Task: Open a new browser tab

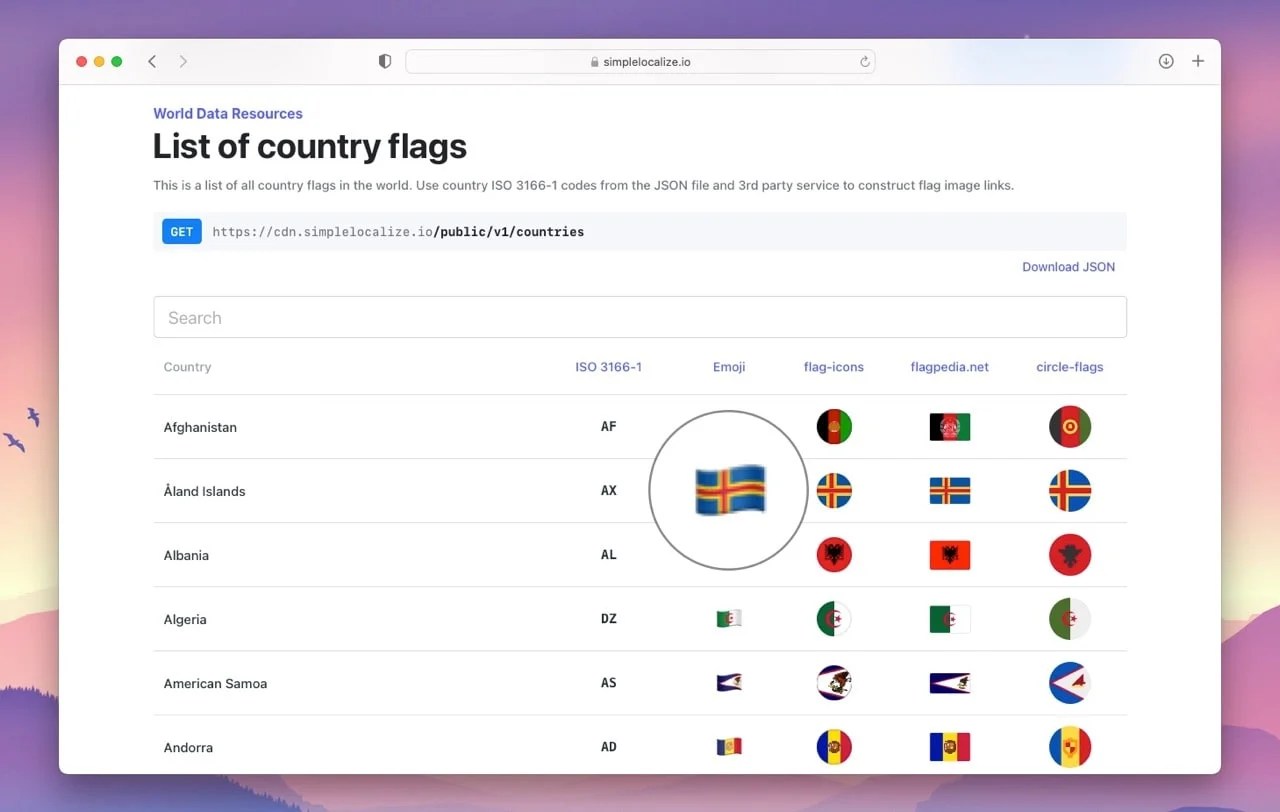Action: tap(1198, 61)
